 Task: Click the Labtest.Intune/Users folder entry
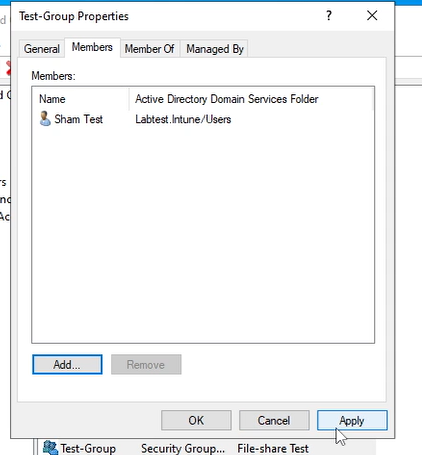pyautogui.click(x=183, y=119)
